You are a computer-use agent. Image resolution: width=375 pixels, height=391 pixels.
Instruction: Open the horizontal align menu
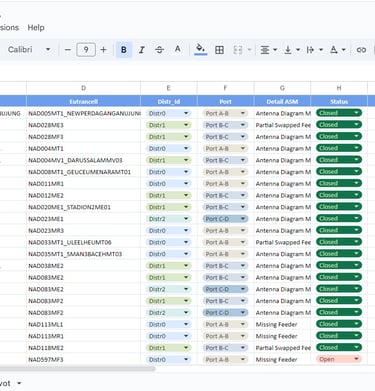(x=268, y=50)
